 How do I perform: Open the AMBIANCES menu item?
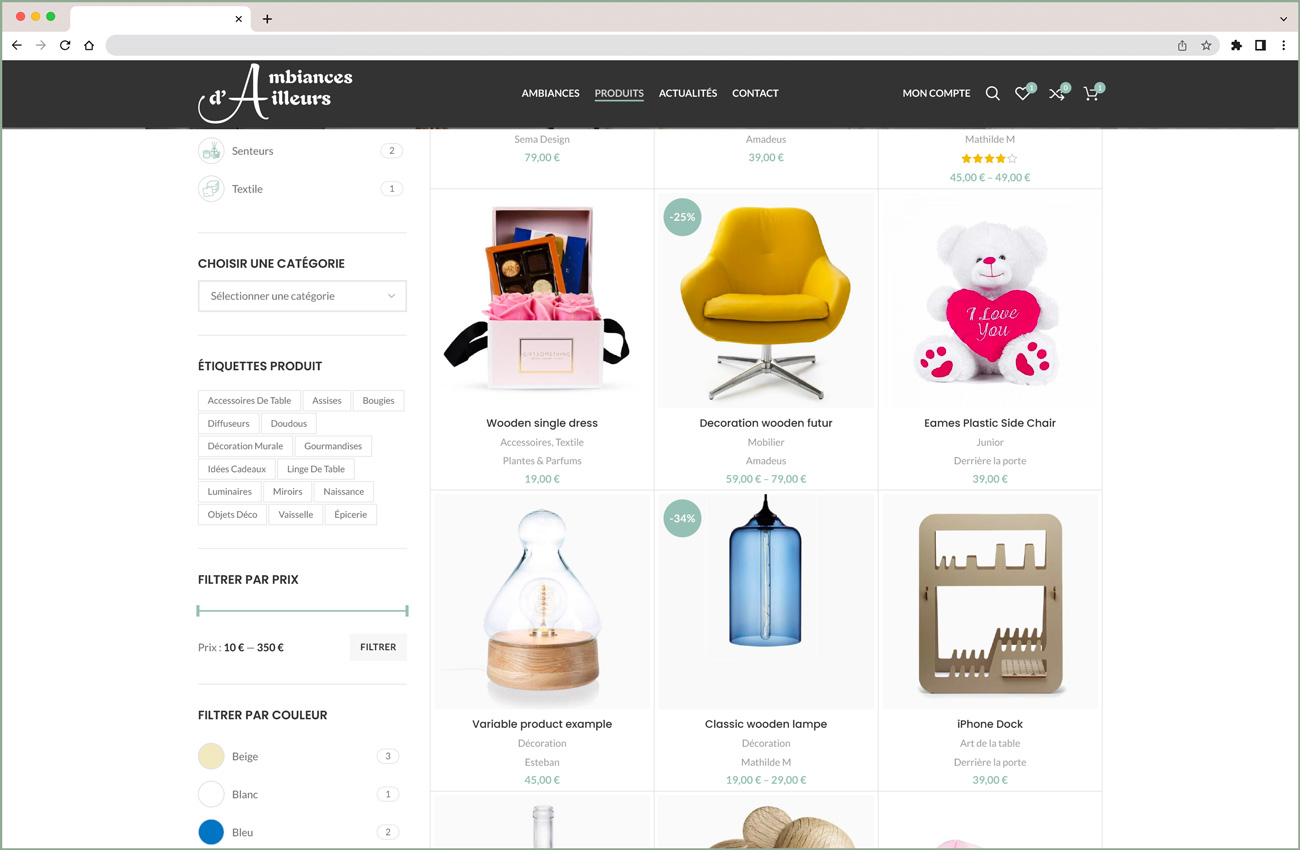pyautogui.click(x=550, y=93)
